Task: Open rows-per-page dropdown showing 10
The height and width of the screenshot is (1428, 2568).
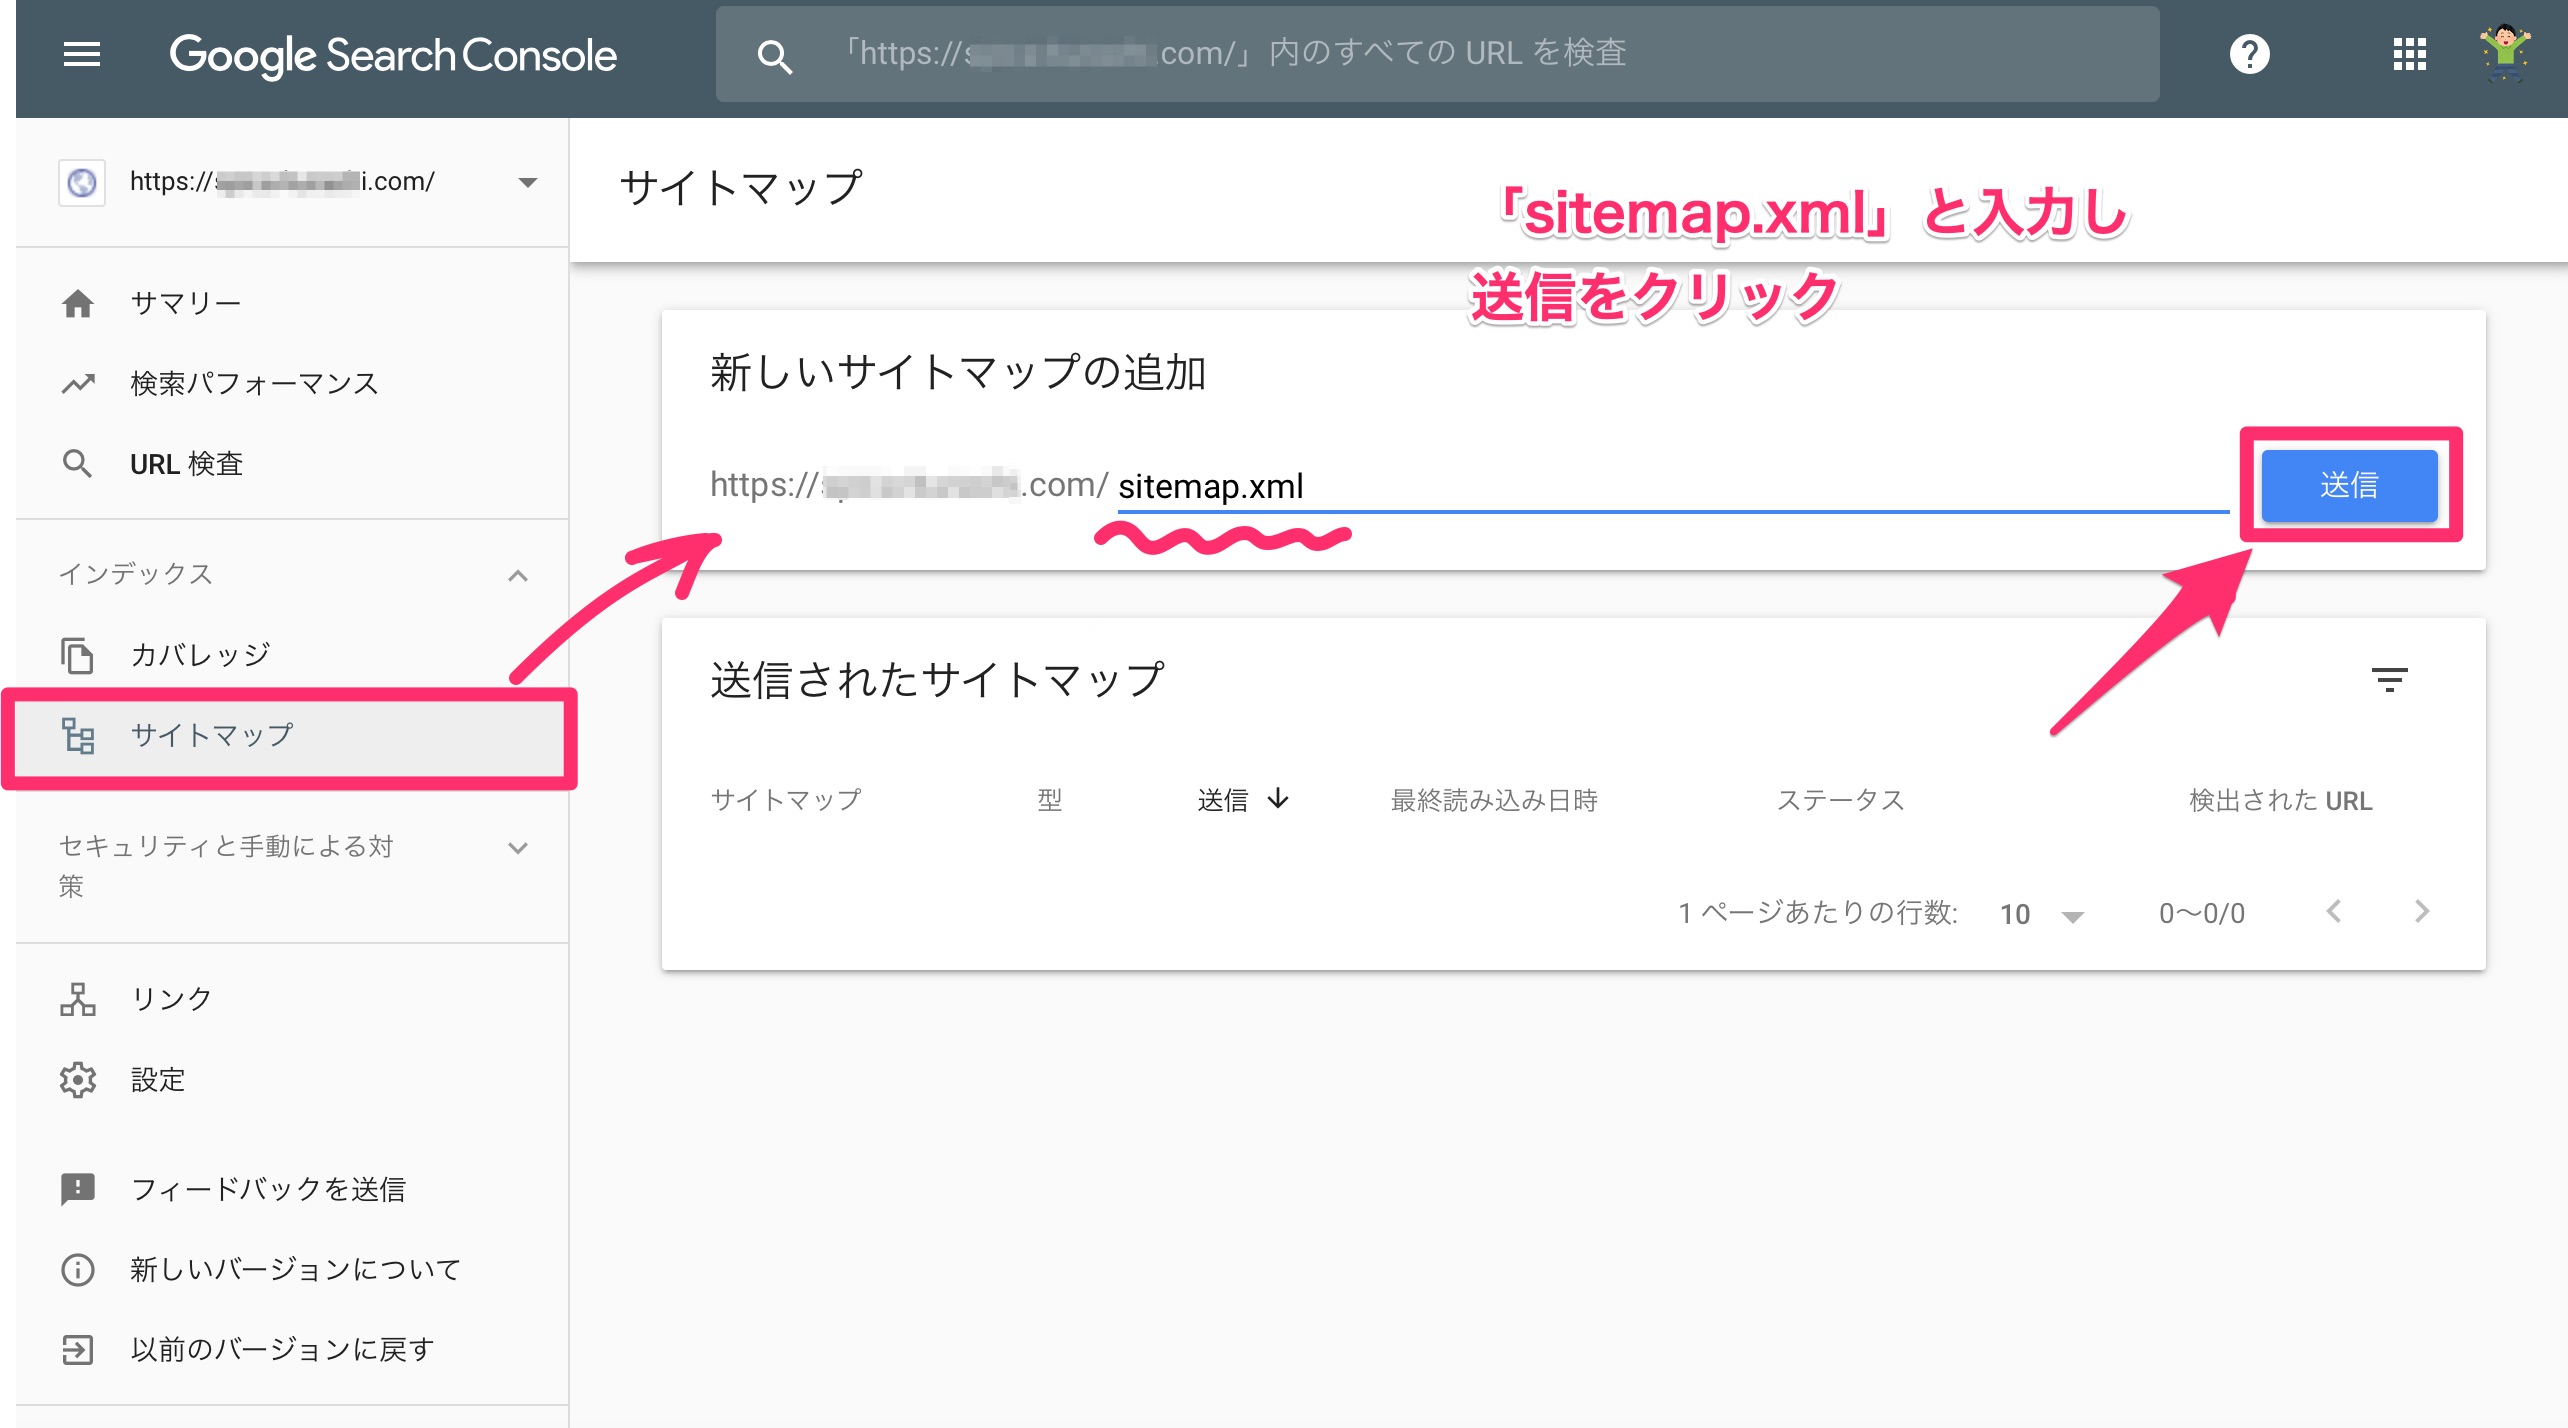Action: (2042, 914)
